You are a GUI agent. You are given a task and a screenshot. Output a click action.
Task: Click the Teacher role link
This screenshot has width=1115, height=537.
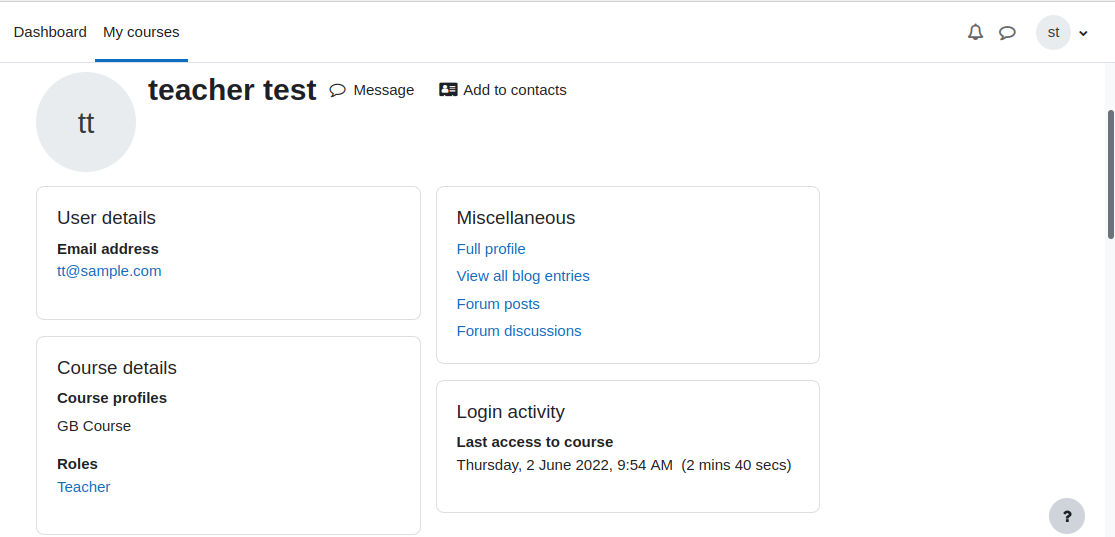pos(84,487)
